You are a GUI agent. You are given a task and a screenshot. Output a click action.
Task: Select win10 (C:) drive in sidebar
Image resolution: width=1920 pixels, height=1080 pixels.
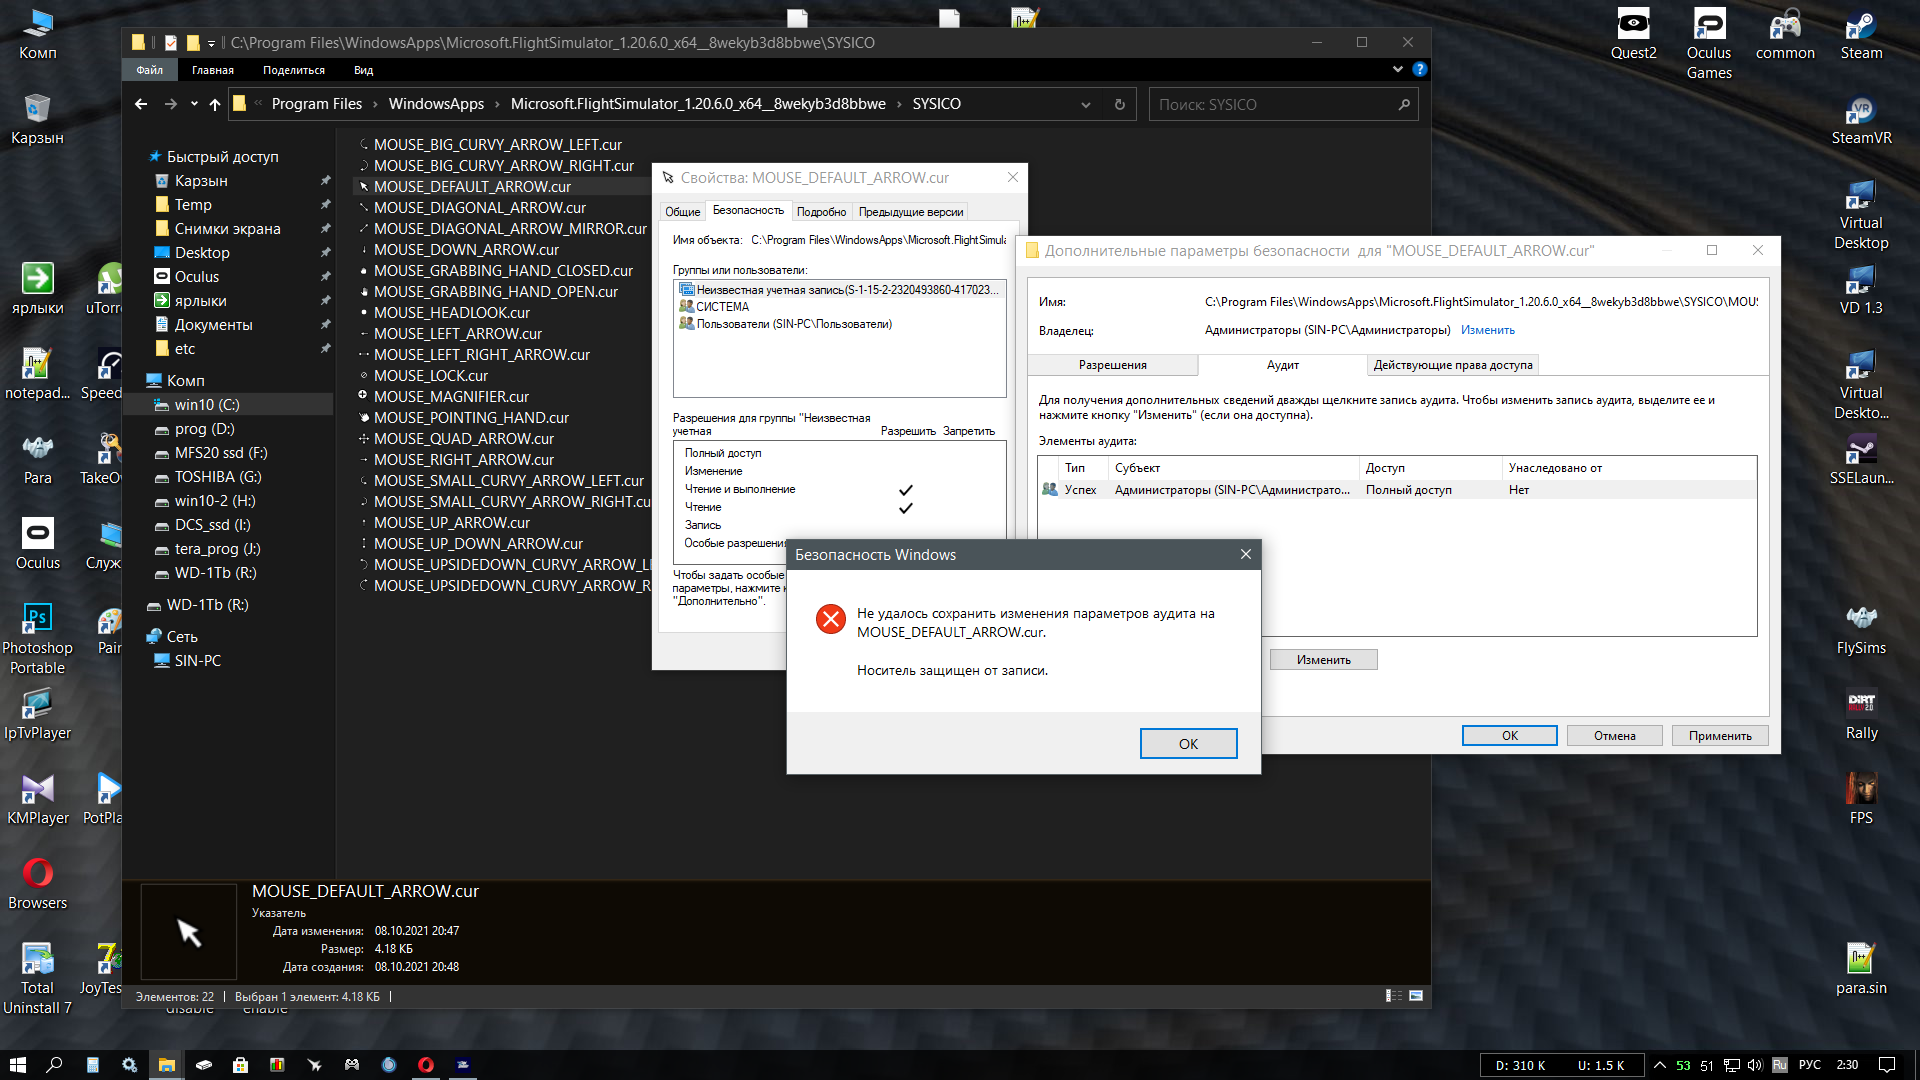[206, 405]
